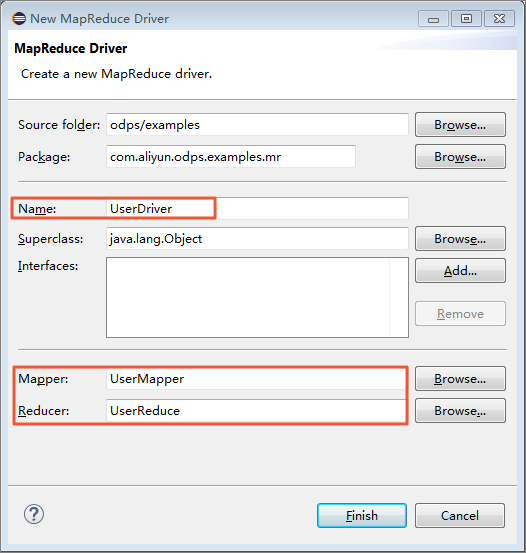Focus the Superclass field java.lang.Object
The image size is (526, 553).
pyautogui.click(x=257, y=239)
